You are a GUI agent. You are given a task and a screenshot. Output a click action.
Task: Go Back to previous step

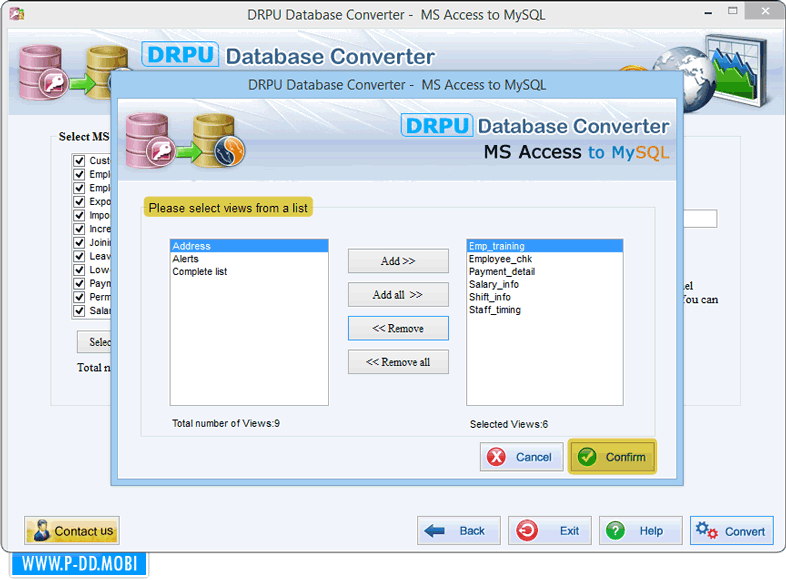459,530
